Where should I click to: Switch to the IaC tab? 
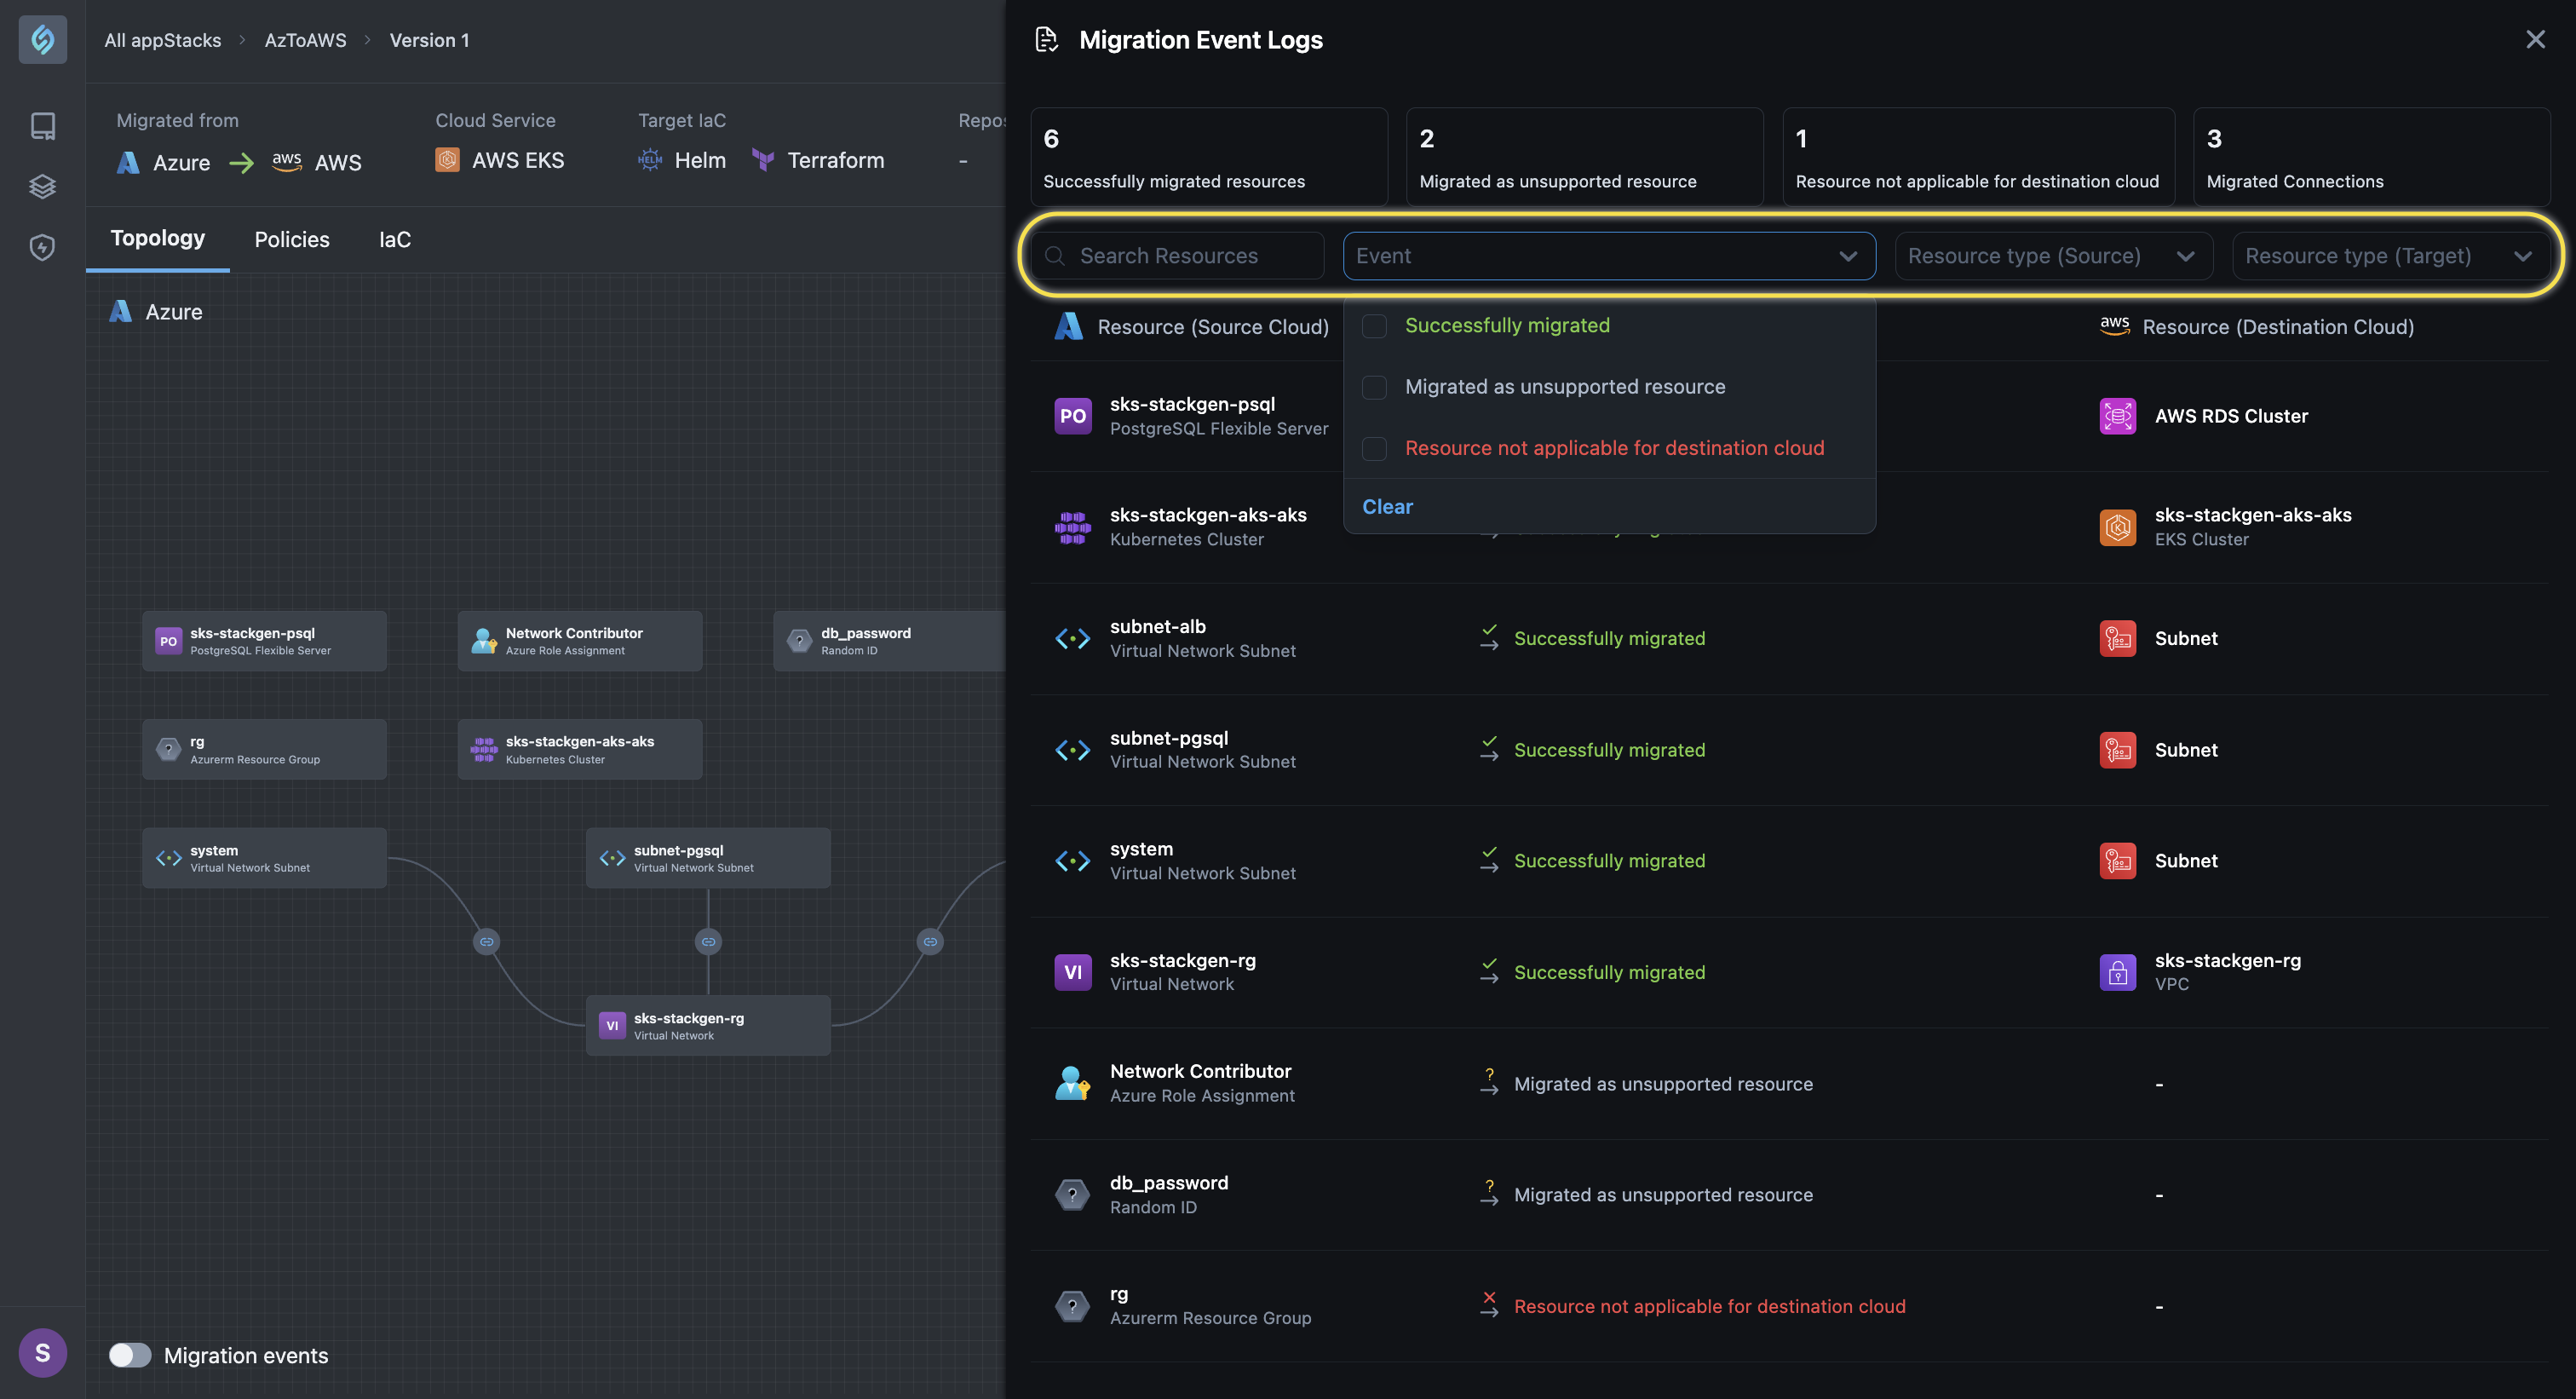tap(394, 240)
